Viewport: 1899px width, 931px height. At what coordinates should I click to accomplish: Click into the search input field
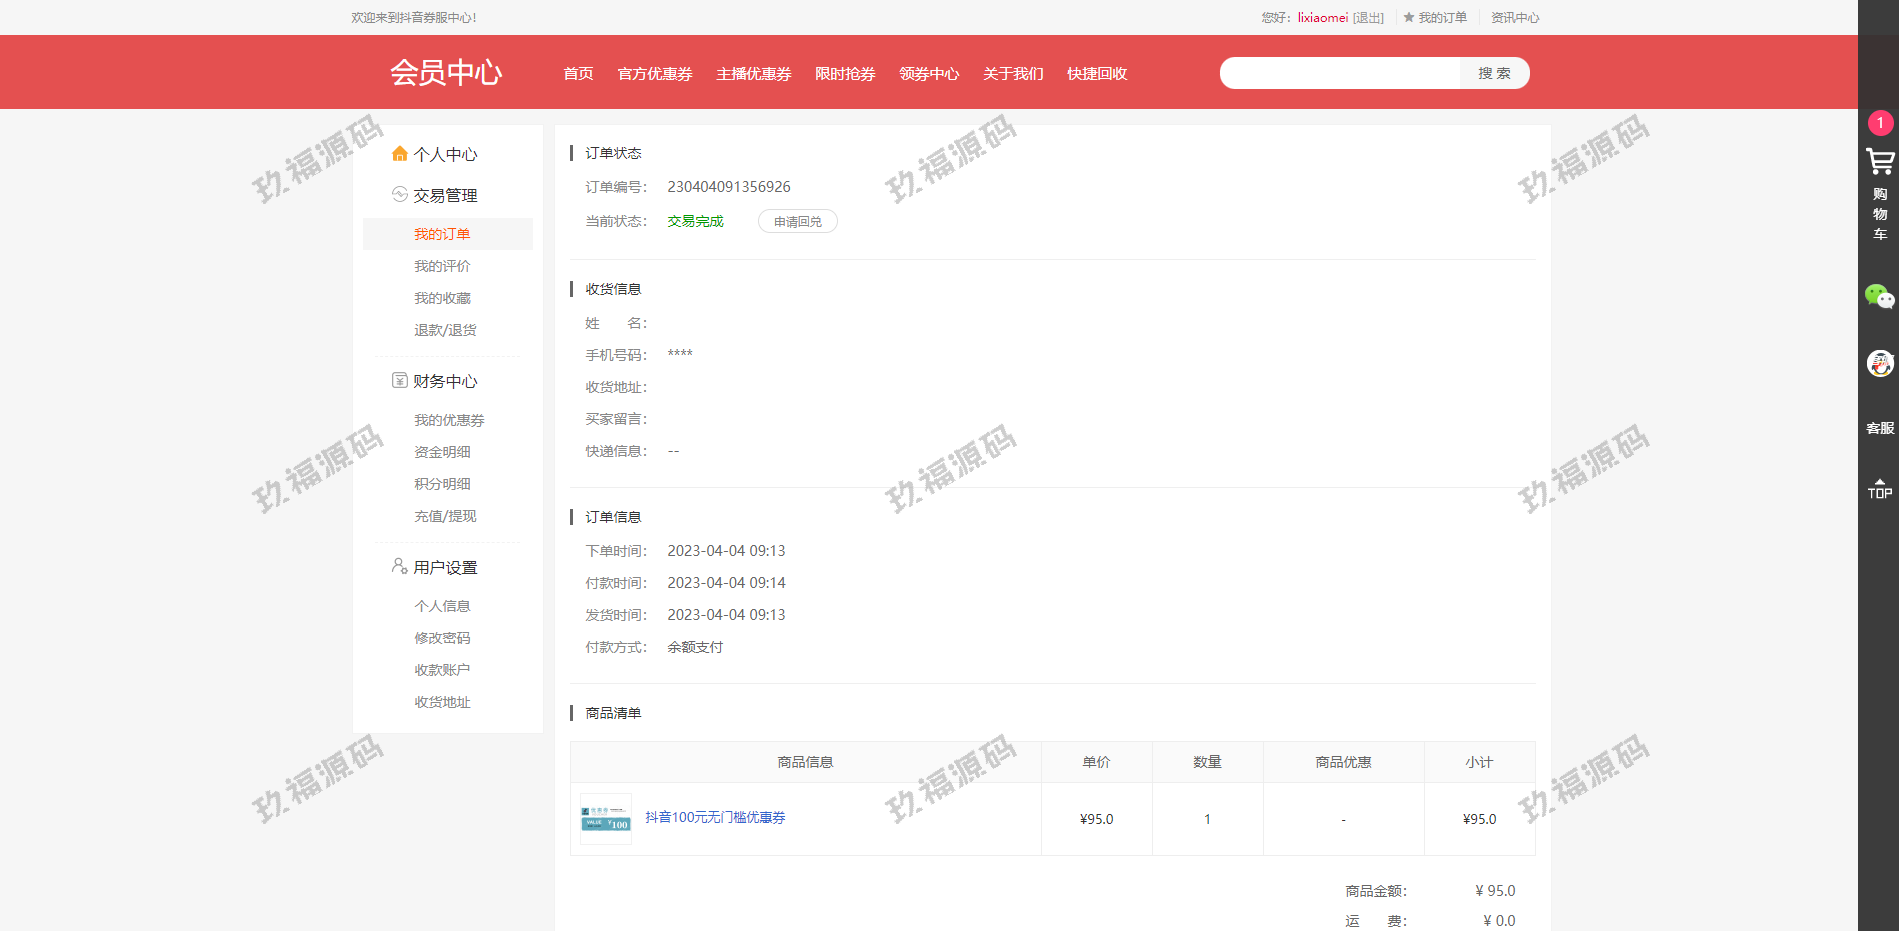(x=1340, y=73)
